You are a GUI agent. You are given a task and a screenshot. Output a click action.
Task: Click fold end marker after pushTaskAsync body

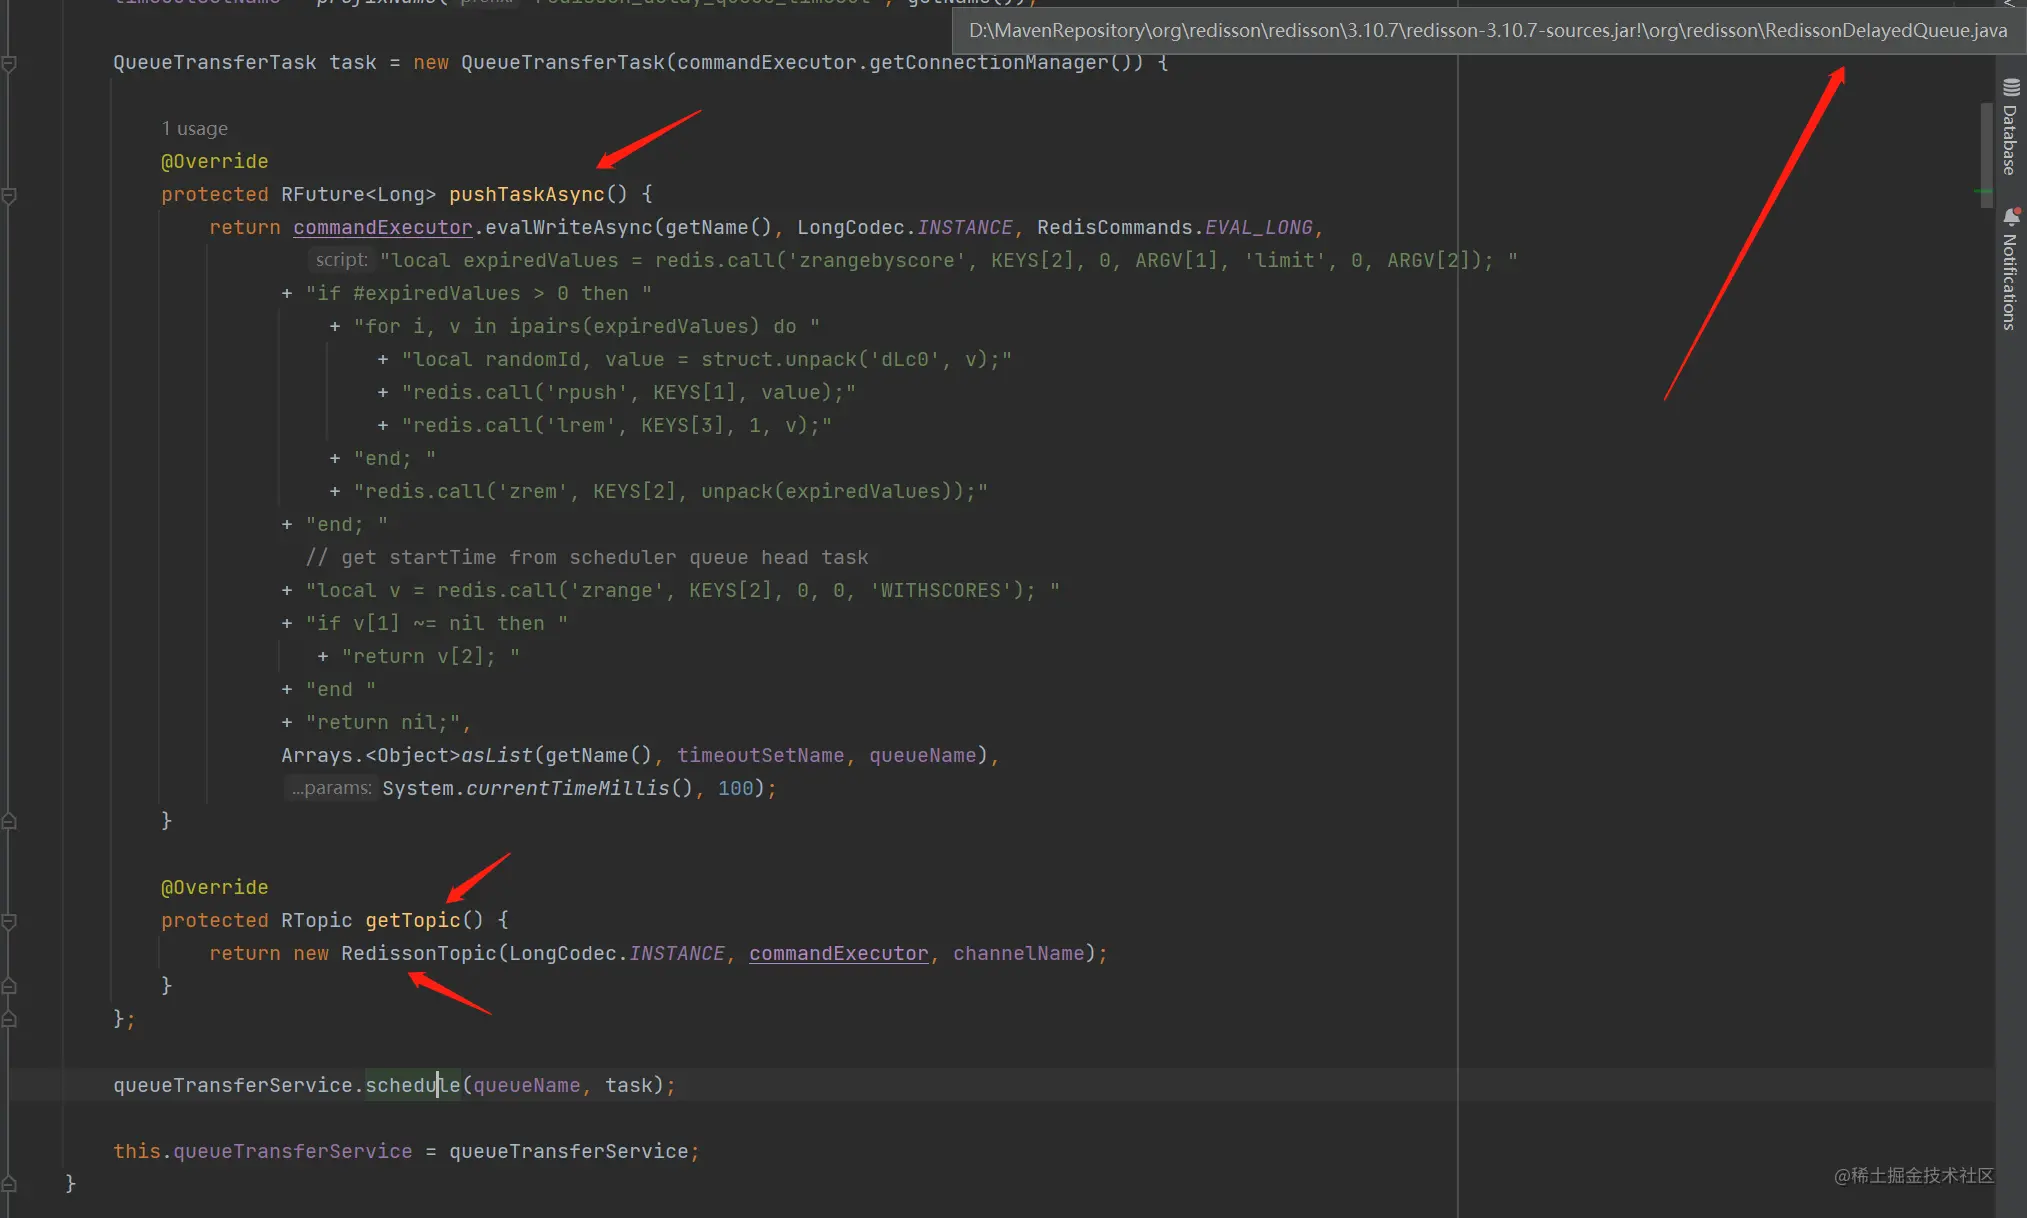click(9, 821)
